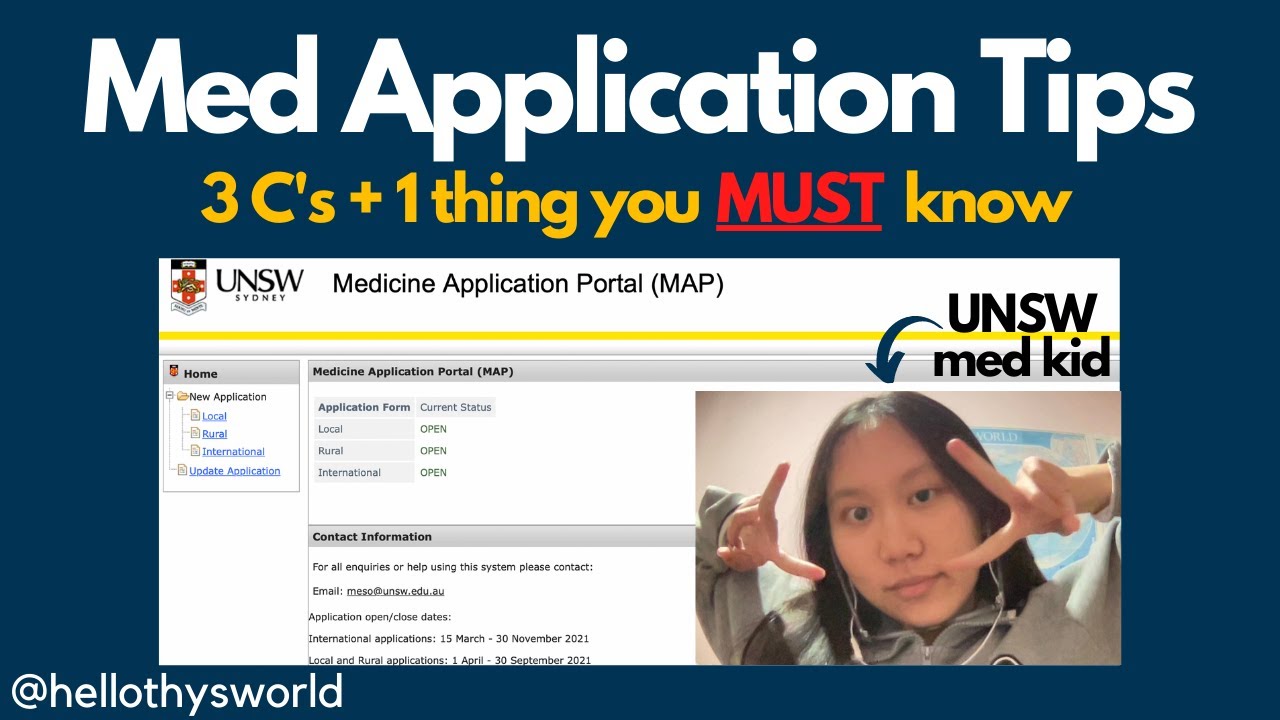Click the OPEN status for International
1280x720 pixels.
tap(433, 472)
